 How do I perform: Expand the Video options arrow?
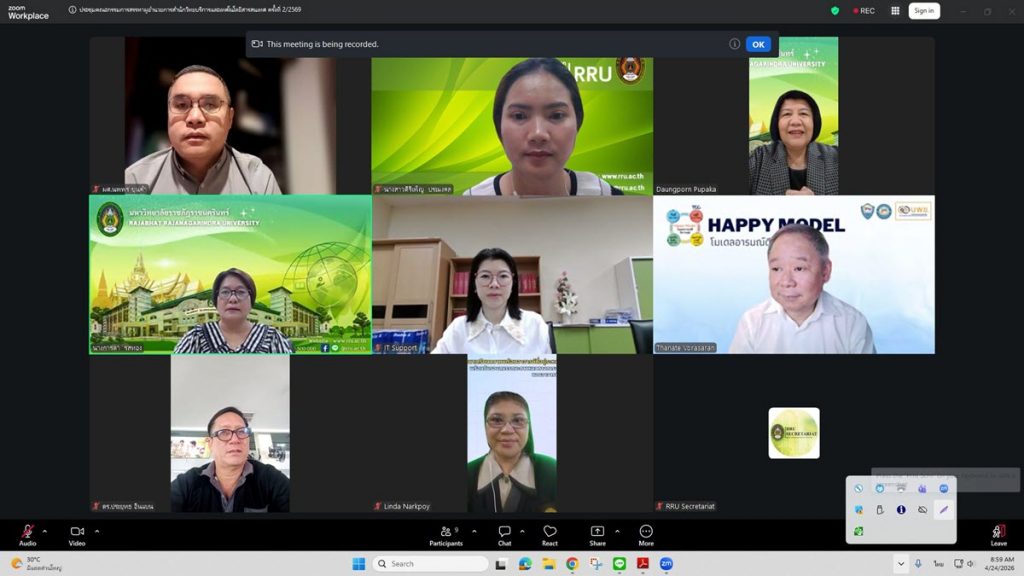(x=96, y=531)
